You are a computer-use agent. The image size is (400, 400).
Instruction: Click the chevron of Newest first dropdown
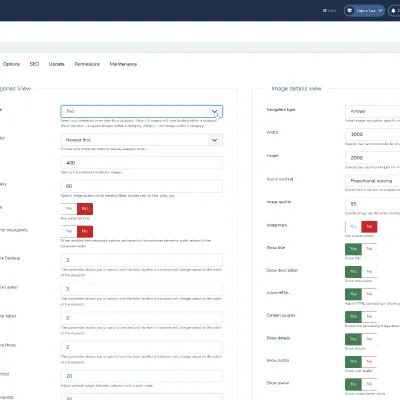click(x=214, y=140)
